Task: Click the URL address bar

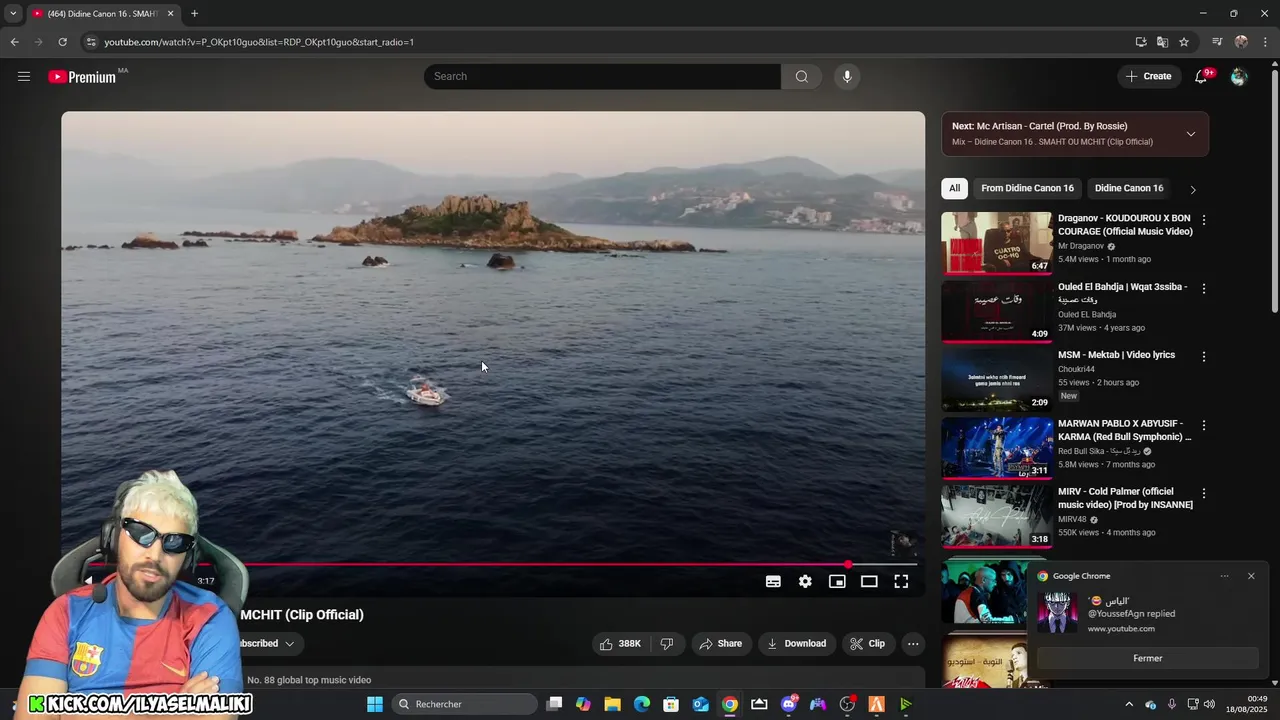Action: (600, 42)
